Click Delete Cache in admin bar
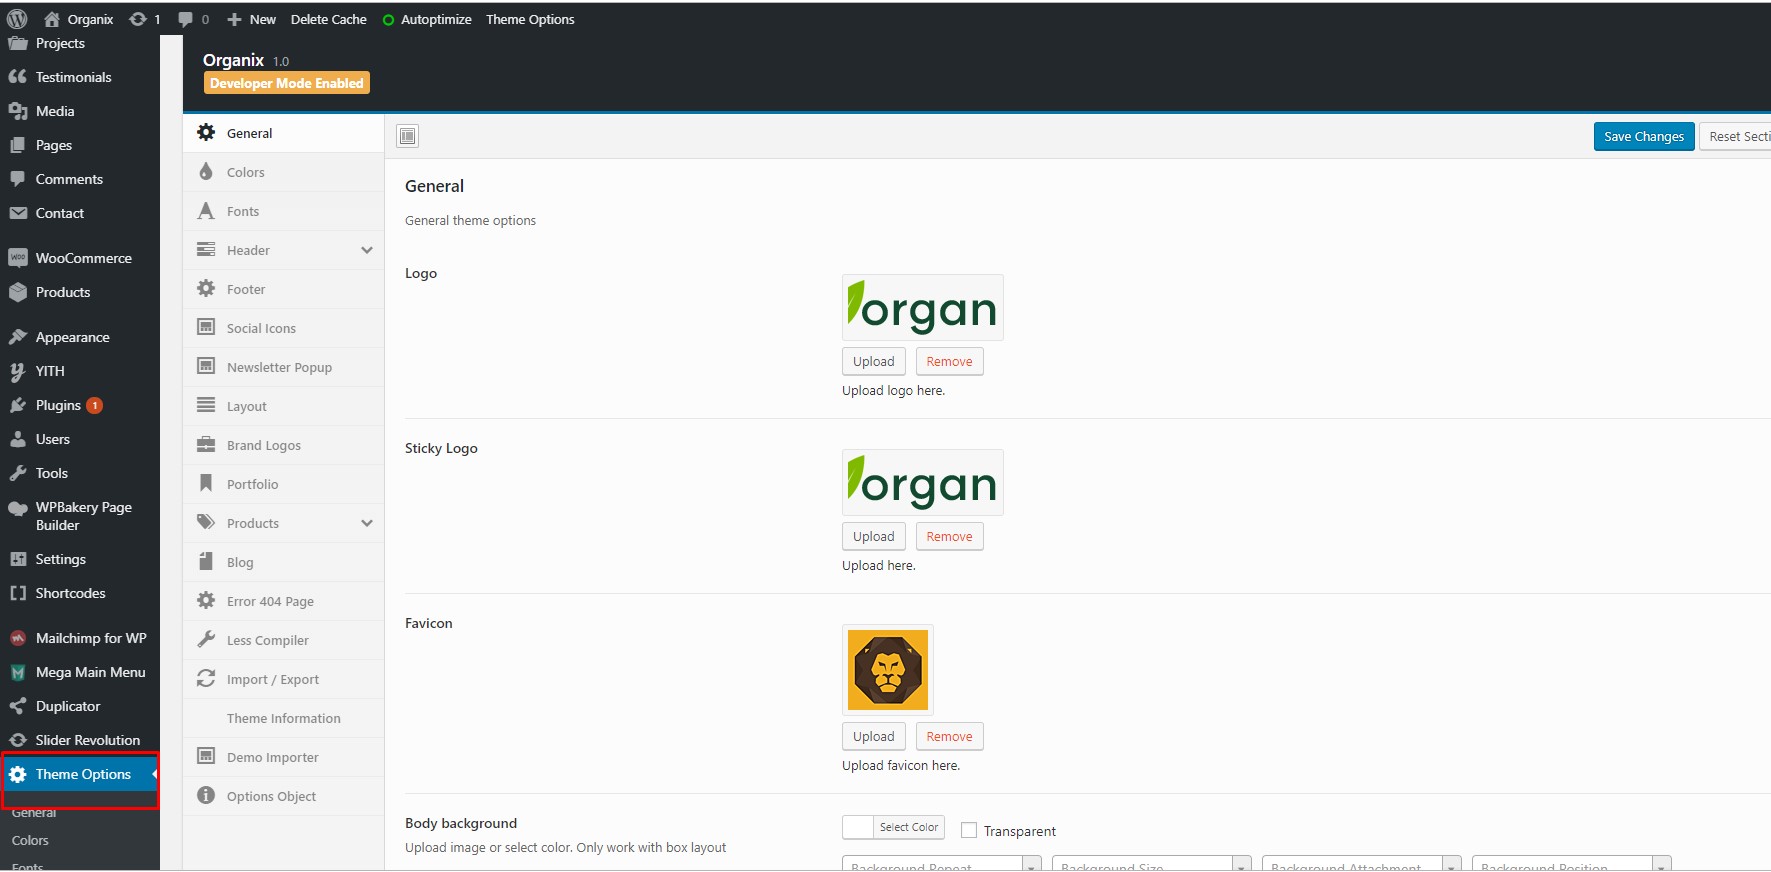The width and height of the screenshot is (1771, 872). click(329, 19)
